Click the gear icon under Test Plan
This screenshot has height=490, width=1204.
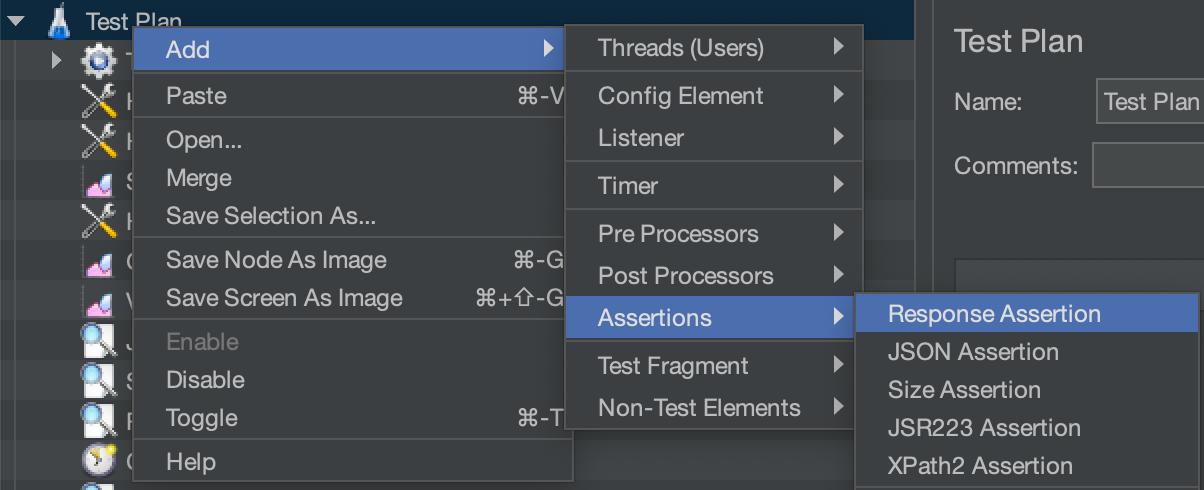point(98,62)
